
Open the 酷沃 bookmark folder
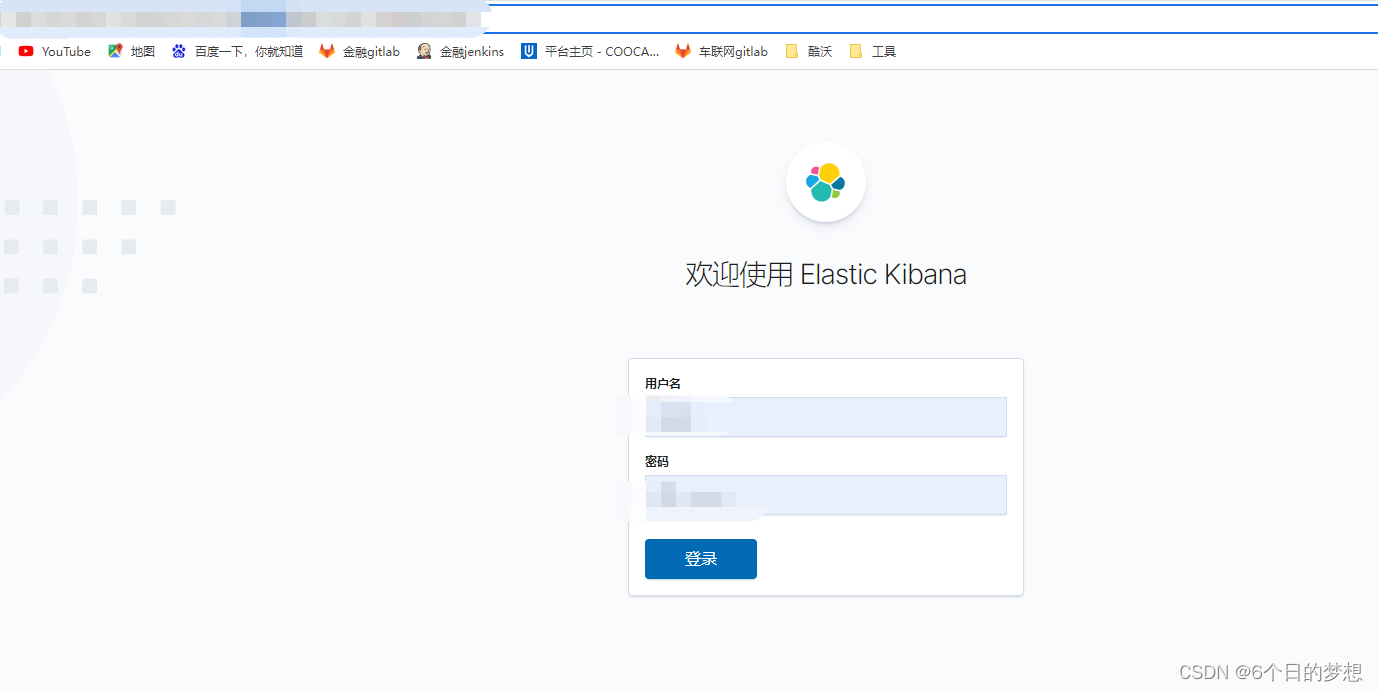[x=808, y=51]
